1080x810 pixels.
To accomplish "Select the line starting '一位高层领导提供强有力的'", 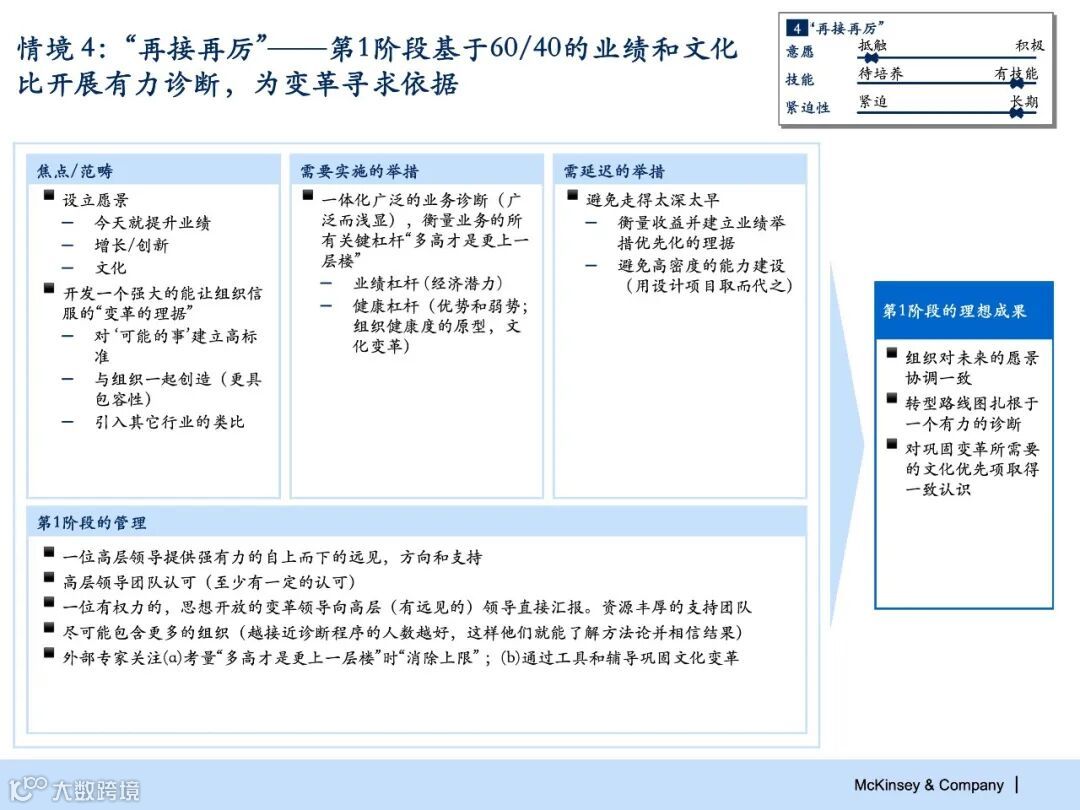I will pos(272,557).
